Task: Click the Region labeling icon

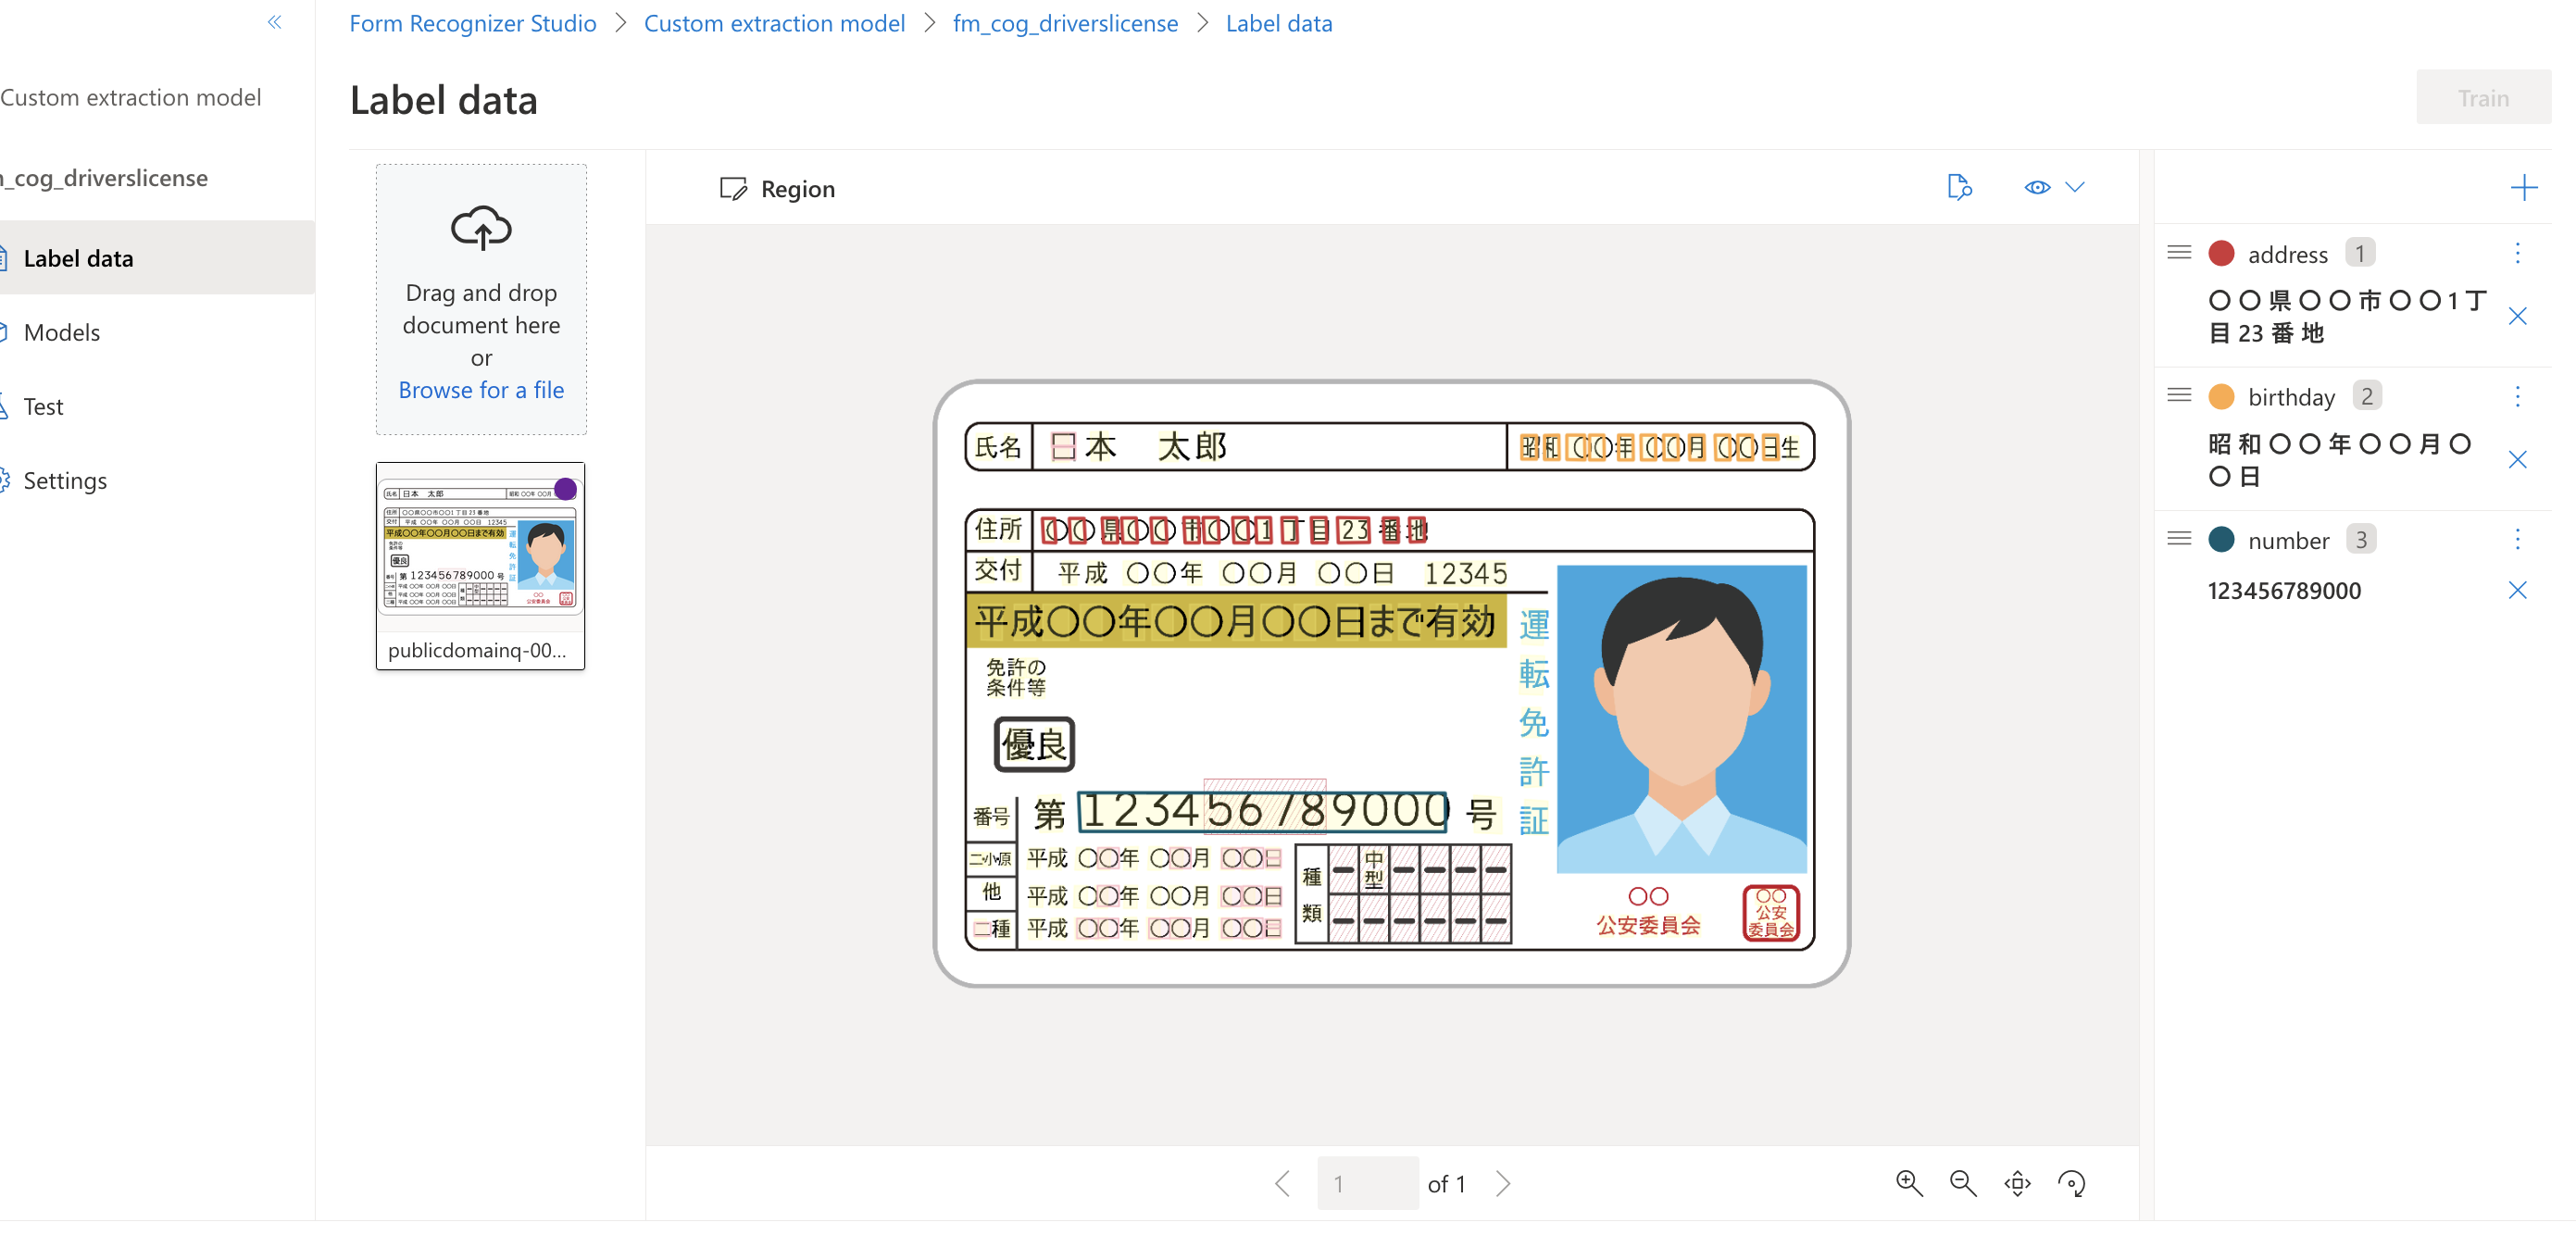Action: click(733, 188)
